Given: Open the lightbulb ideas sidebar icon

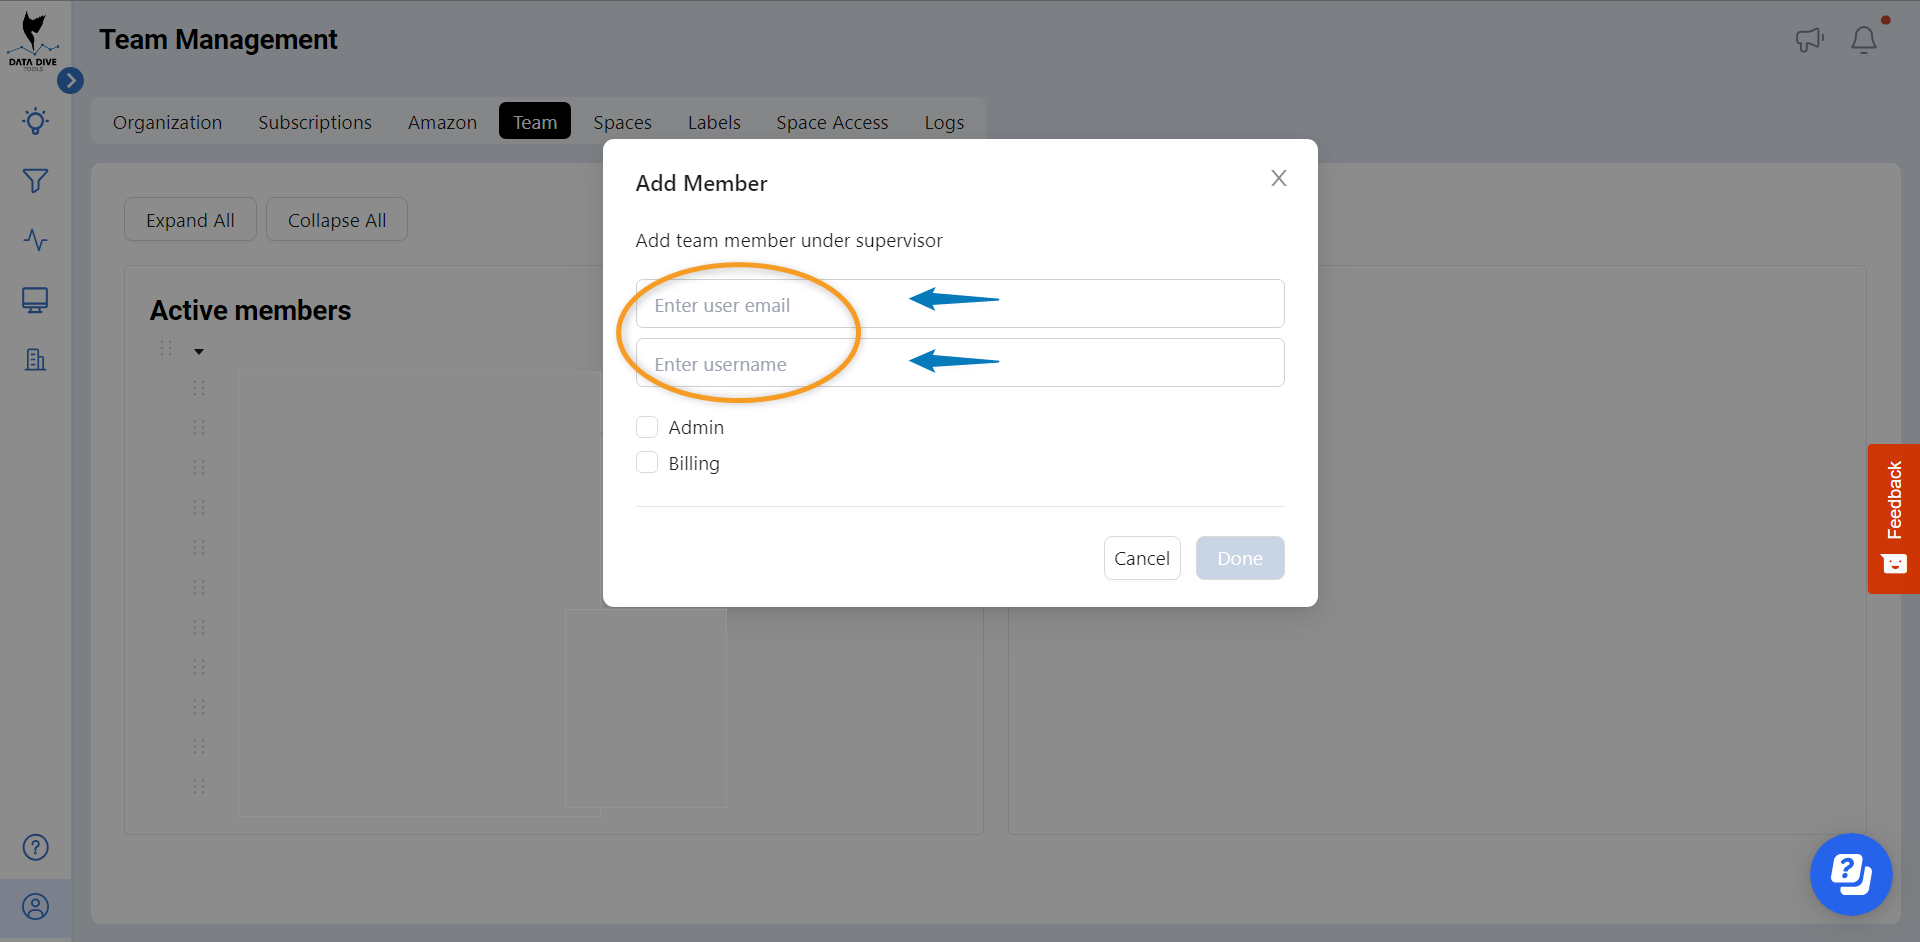Looking at the screenshot, I should point(35,122).
